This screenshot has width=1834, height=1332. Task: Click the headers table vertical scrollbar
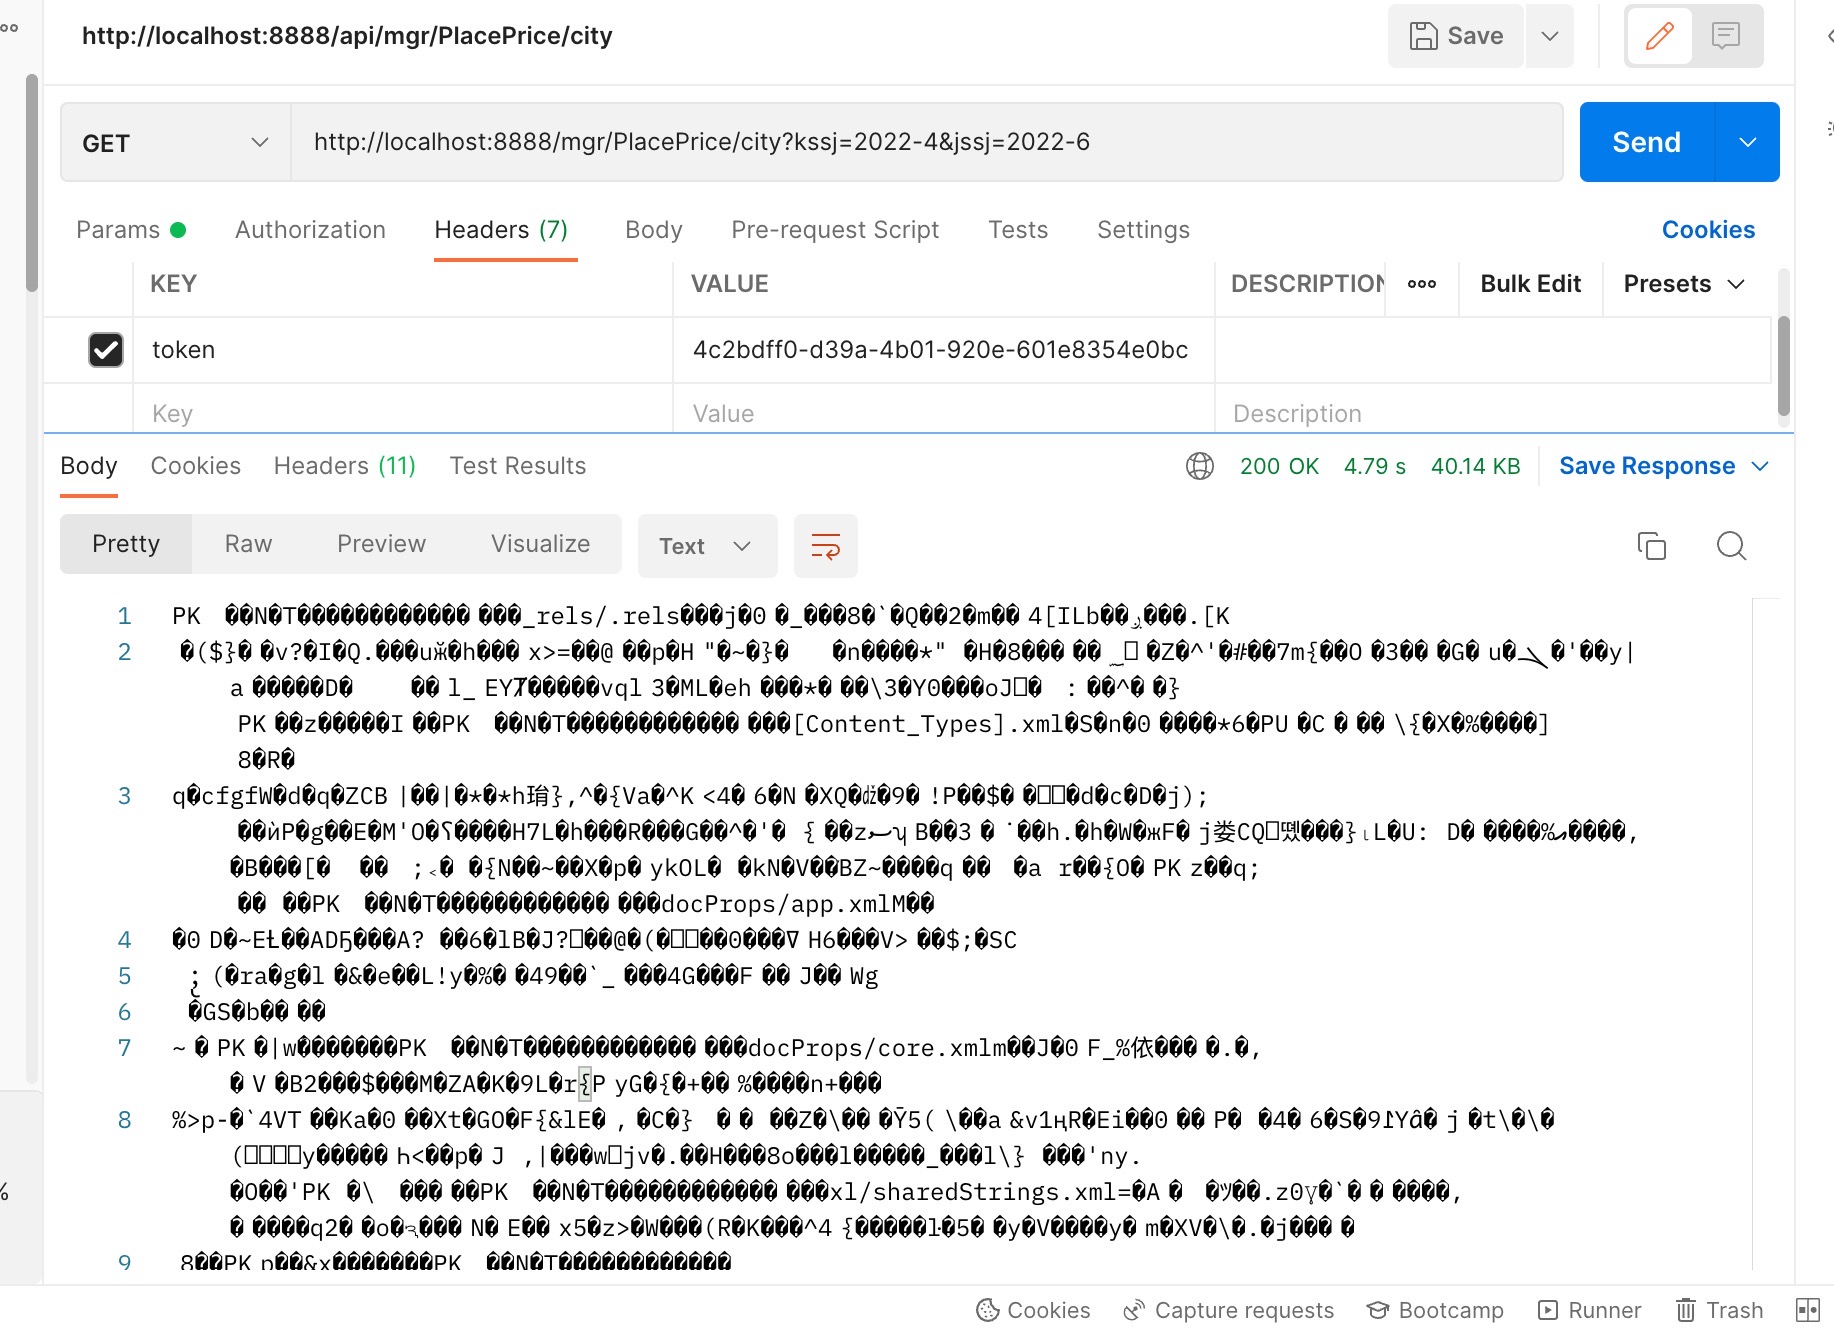(1784, 365)
